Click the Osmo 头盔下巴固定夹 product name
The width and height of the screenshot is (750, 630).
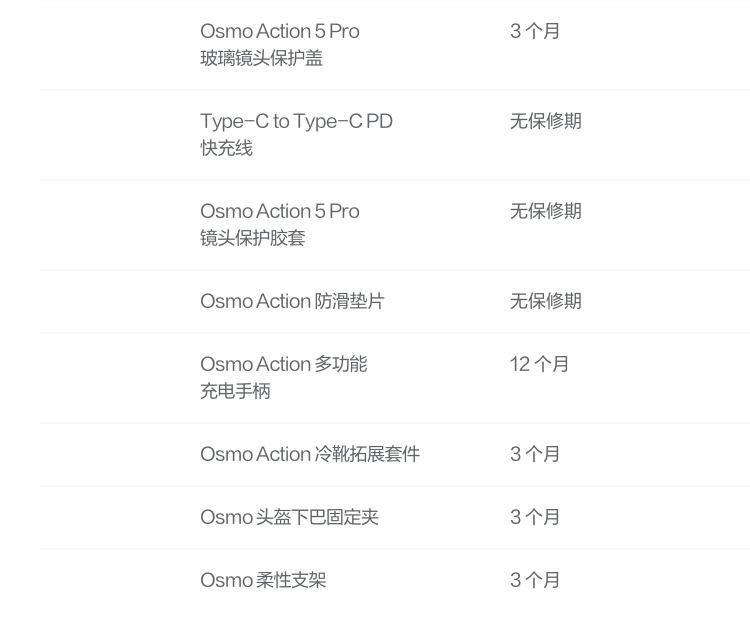pos(289,518)
